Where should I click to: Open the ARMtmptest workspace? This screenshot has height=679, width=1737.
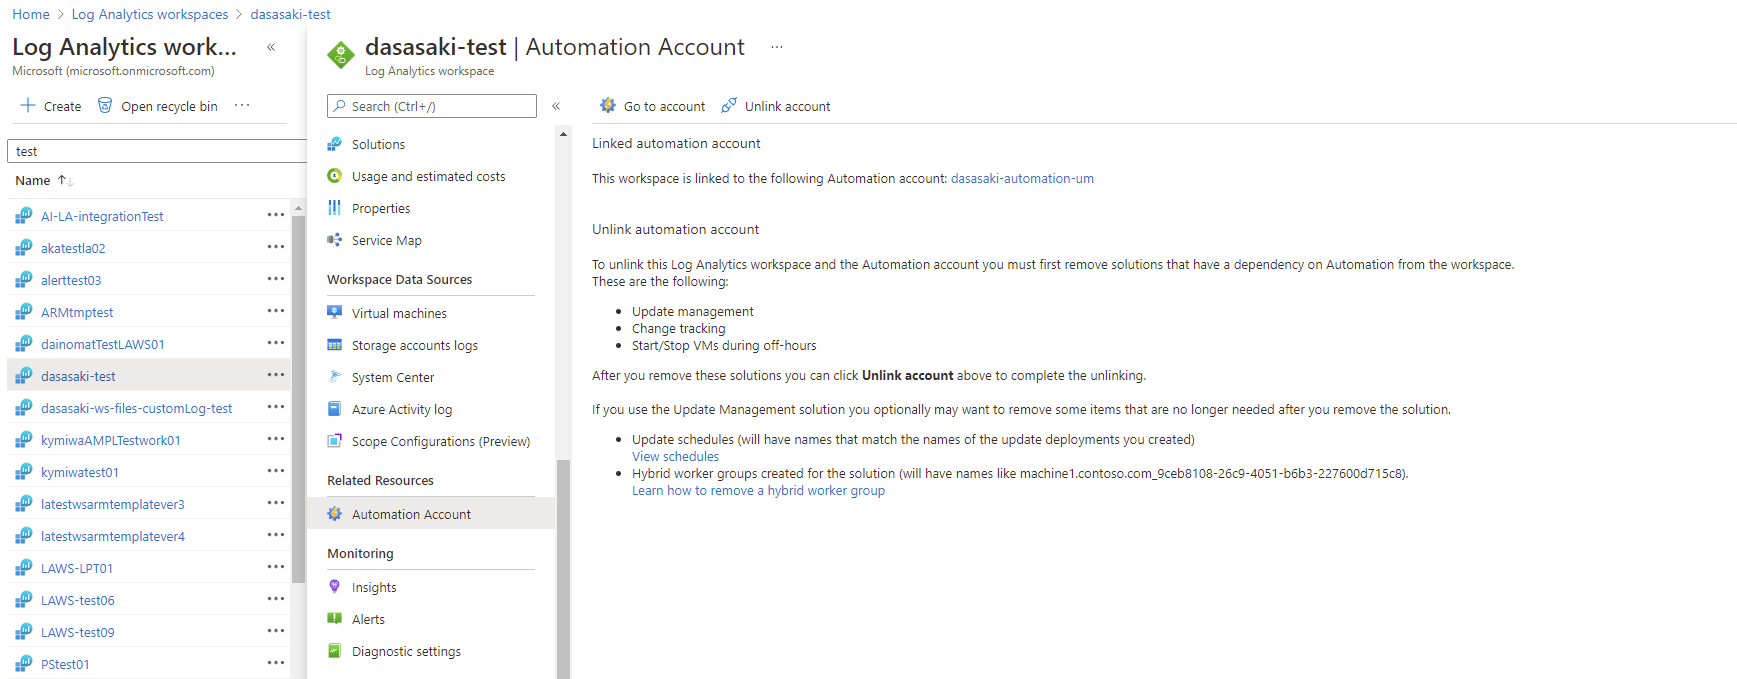[77, 312]
